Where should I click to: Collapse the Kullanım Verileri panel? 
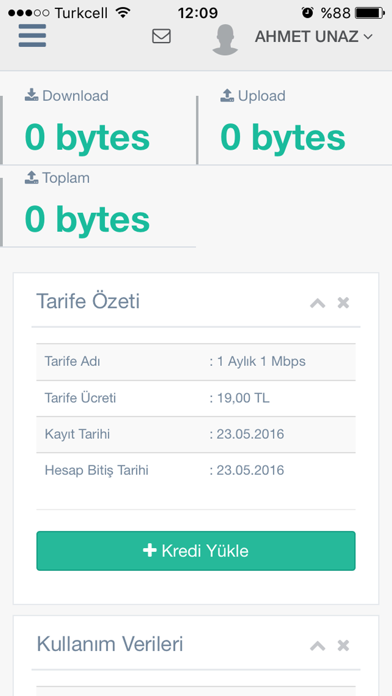click(317, 646)
